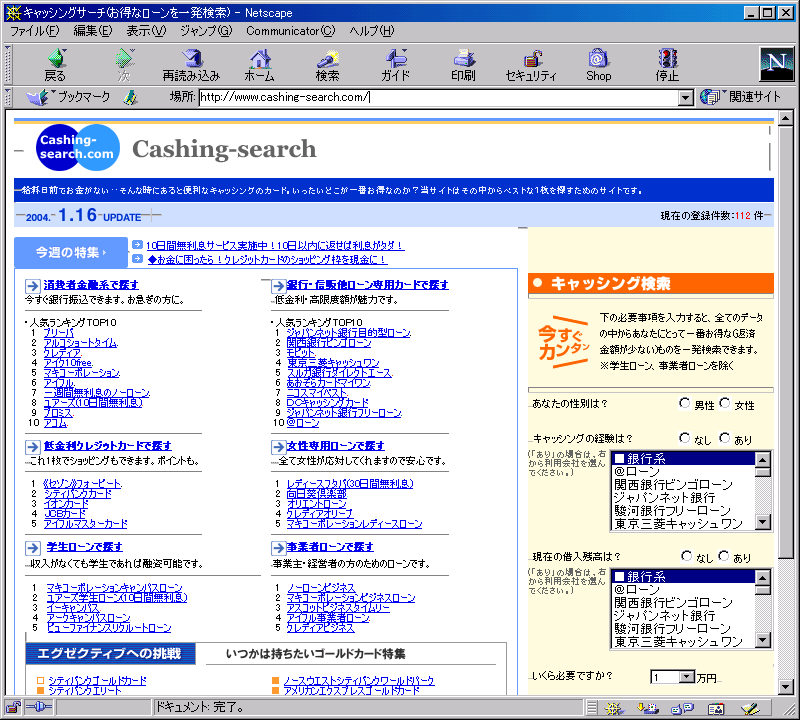
Task: Choose なし for キャッシングの経験
Action: [685, 438]
